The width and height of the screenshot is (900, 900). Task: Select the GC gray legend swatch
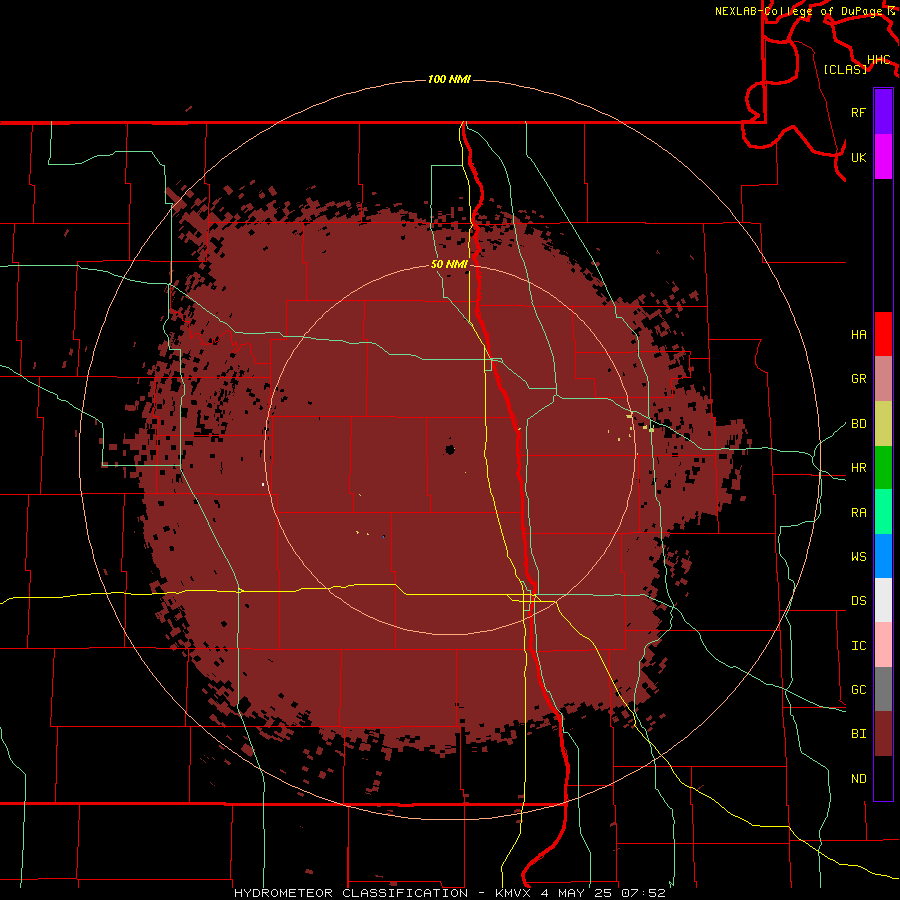(883, 689)
